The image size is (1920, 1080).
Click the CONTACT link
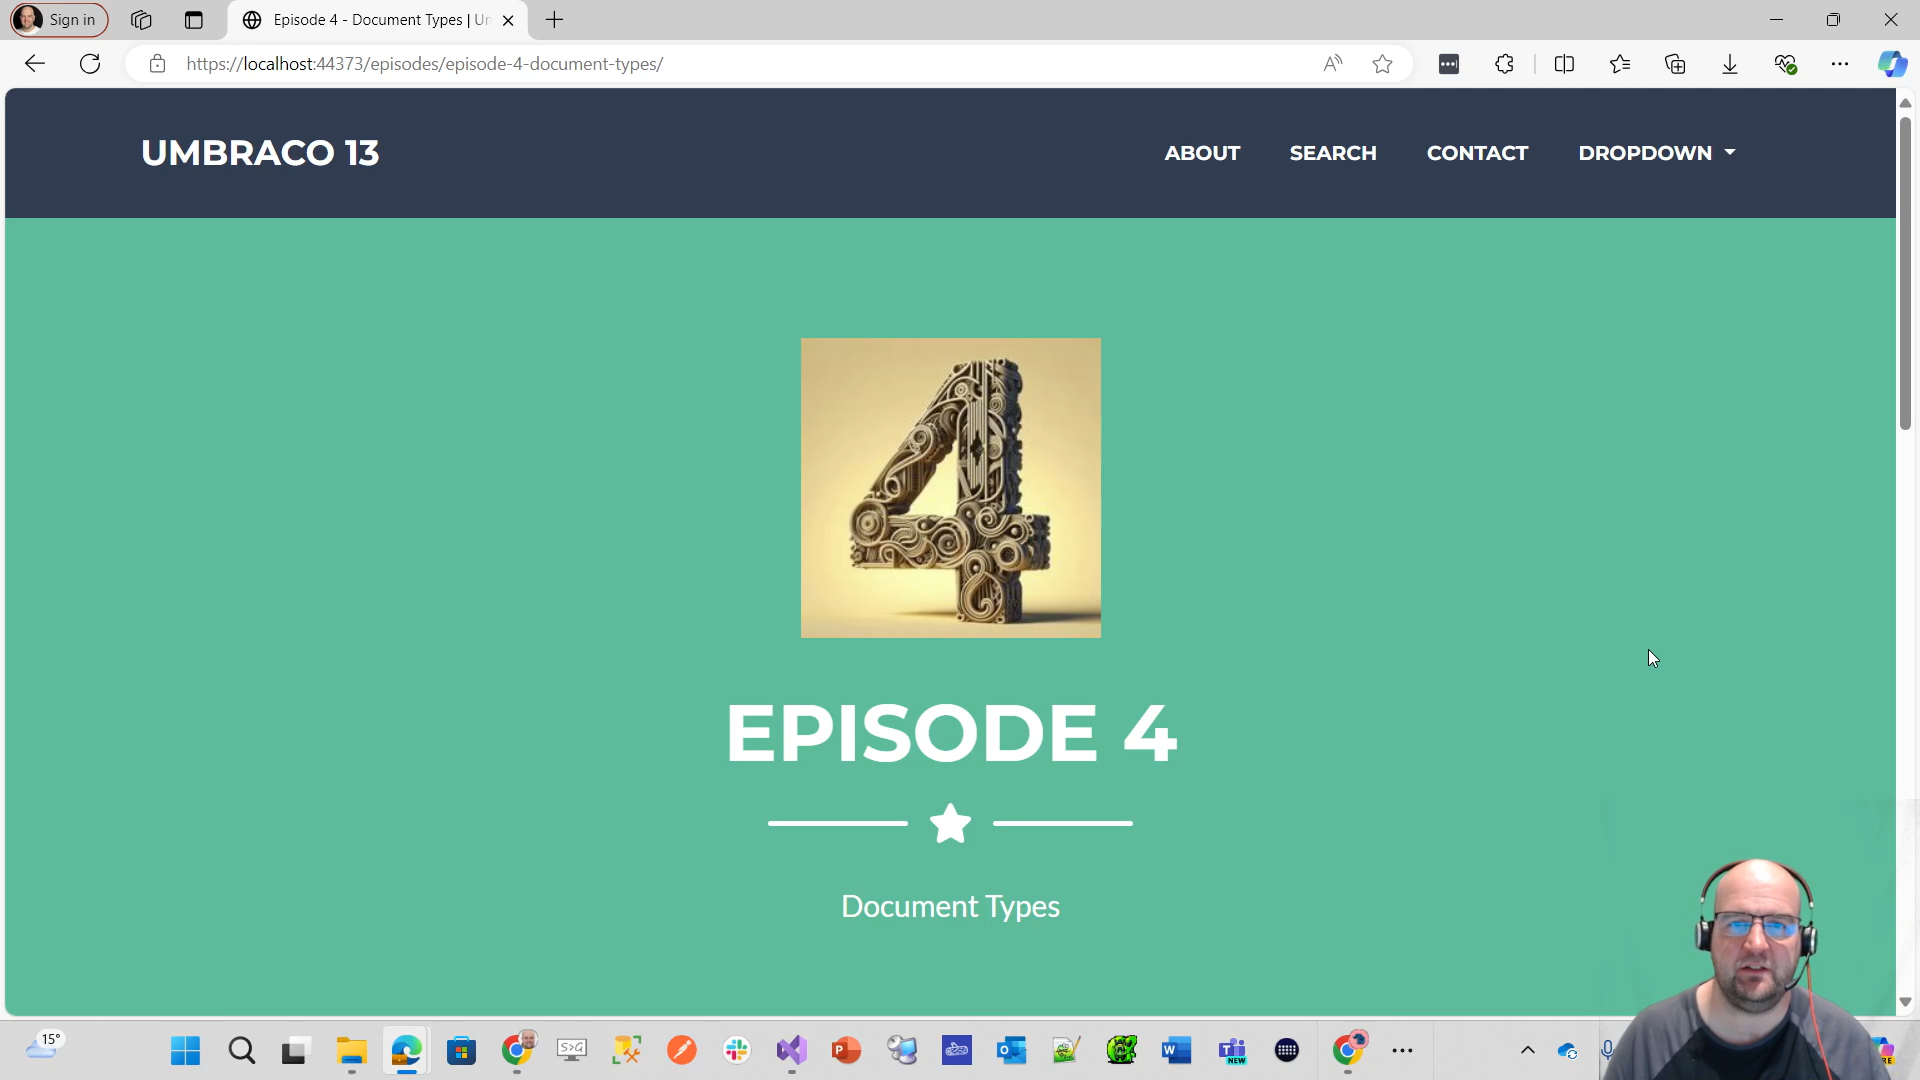(x=1477, y=153)
